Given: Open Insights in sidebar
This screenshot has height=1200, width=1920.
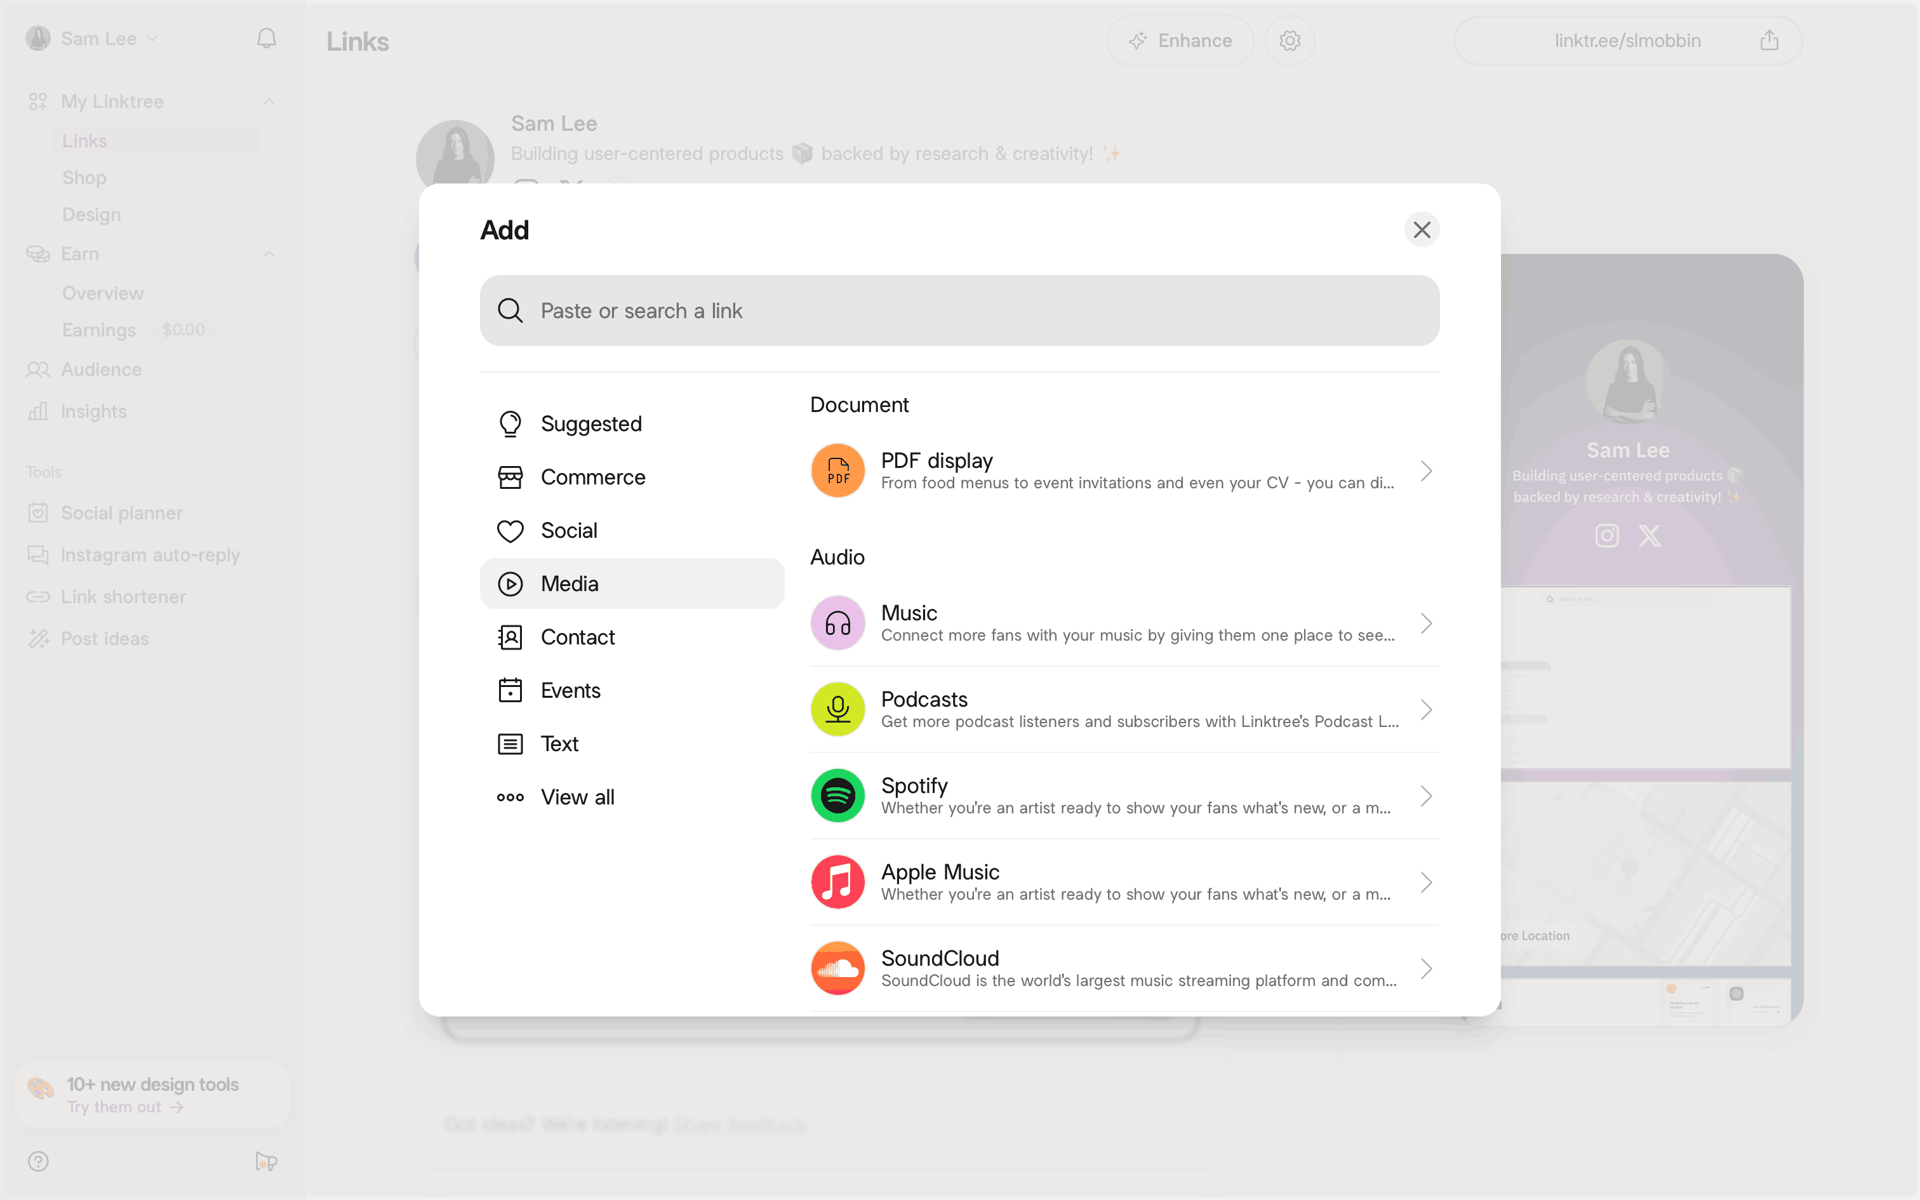Looking at the screenshot, I should click(x=93, y=412).
